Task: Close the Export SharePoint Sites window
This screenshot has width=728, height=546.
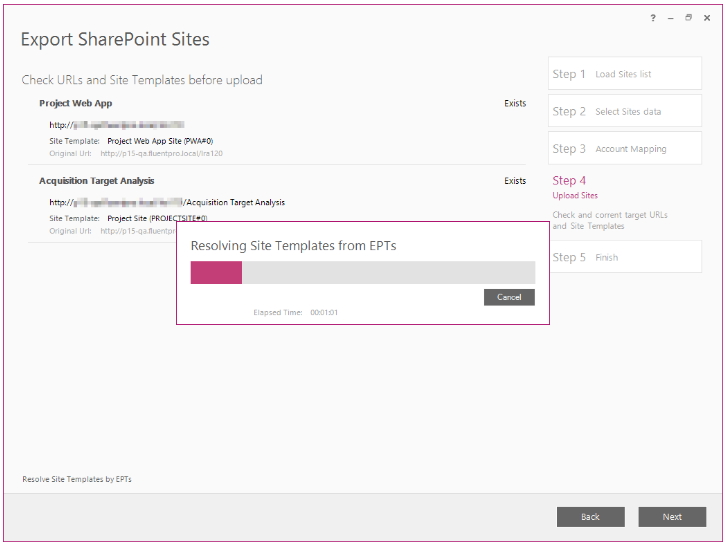Action: [707, 18]
